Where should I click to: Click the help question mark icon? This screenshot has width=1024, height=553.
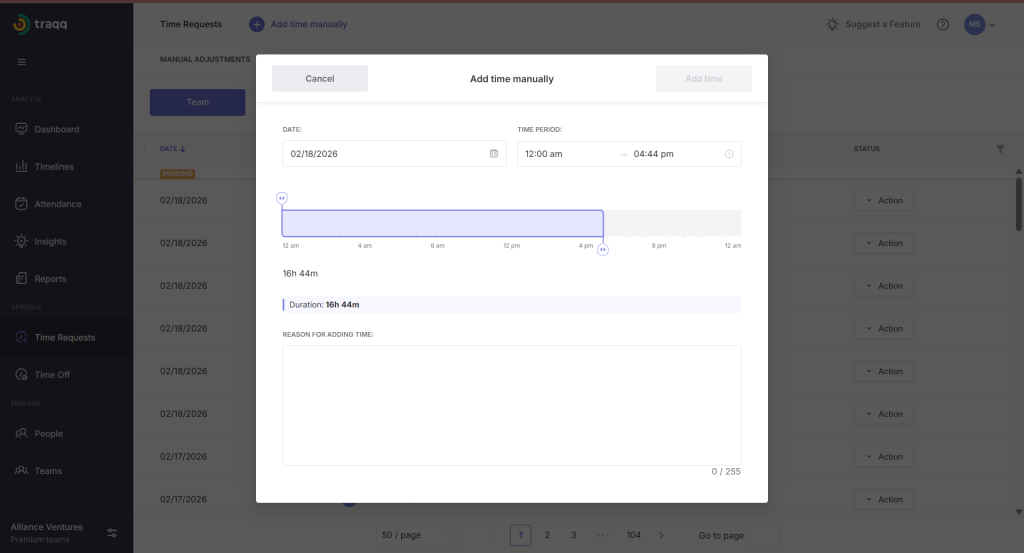click(942, 25)
